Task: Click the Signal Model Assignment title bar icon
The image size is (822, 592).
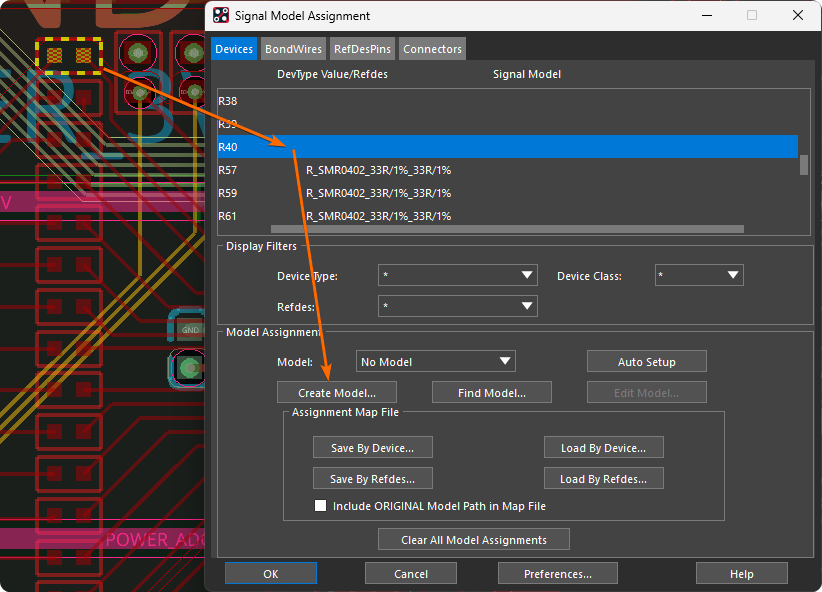Action: (221, 16)
